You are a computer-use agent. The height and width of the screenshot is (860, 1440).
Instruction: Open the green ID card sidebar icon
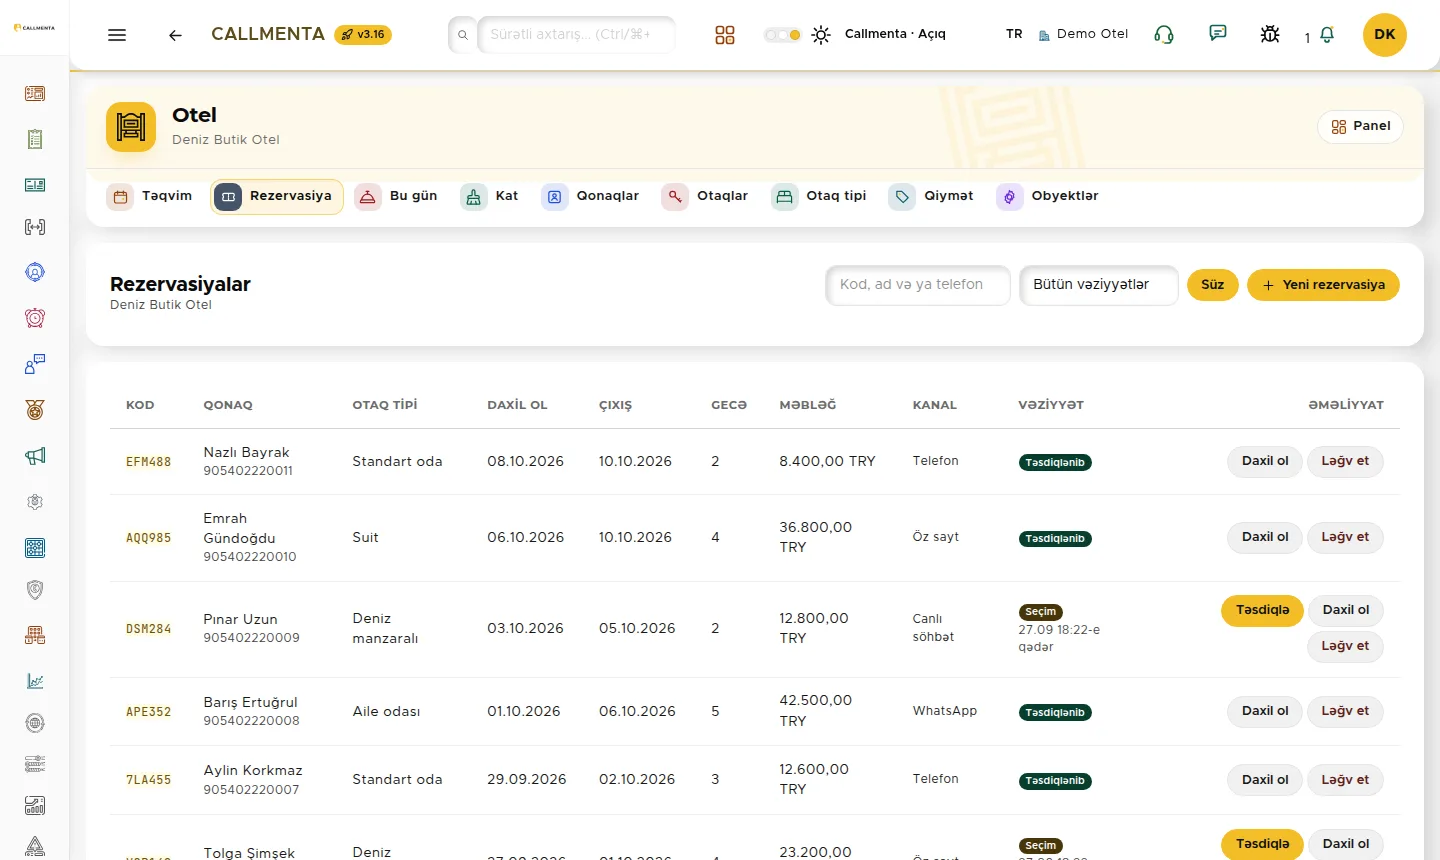pos(35,185)
